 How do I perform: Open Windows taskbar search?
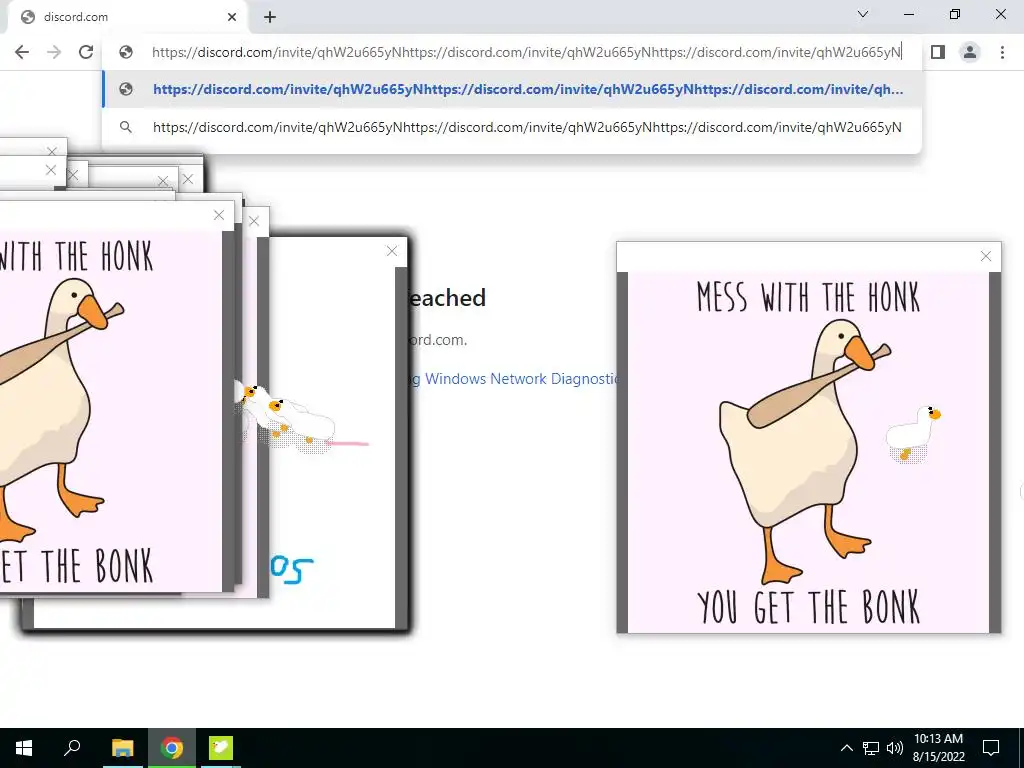72,748
